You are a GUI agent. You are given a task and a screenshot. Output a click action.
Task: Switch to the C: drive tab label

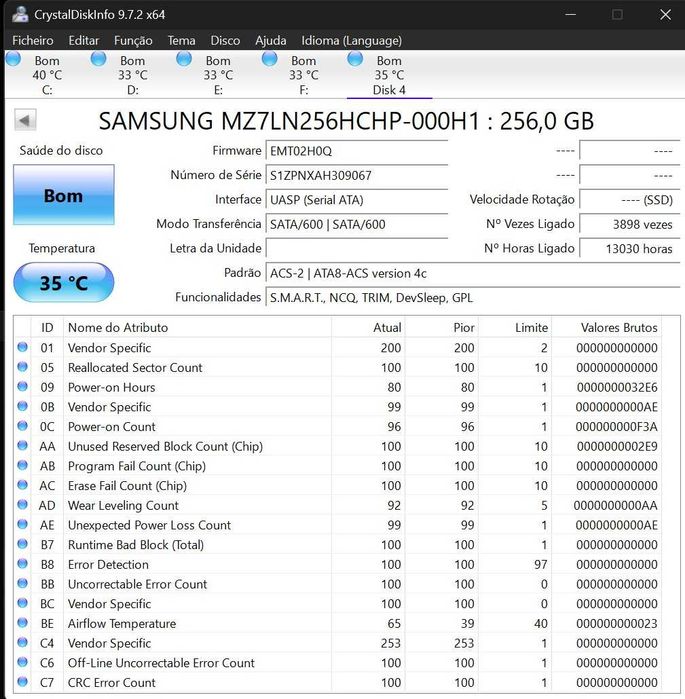tap(47, 90)
